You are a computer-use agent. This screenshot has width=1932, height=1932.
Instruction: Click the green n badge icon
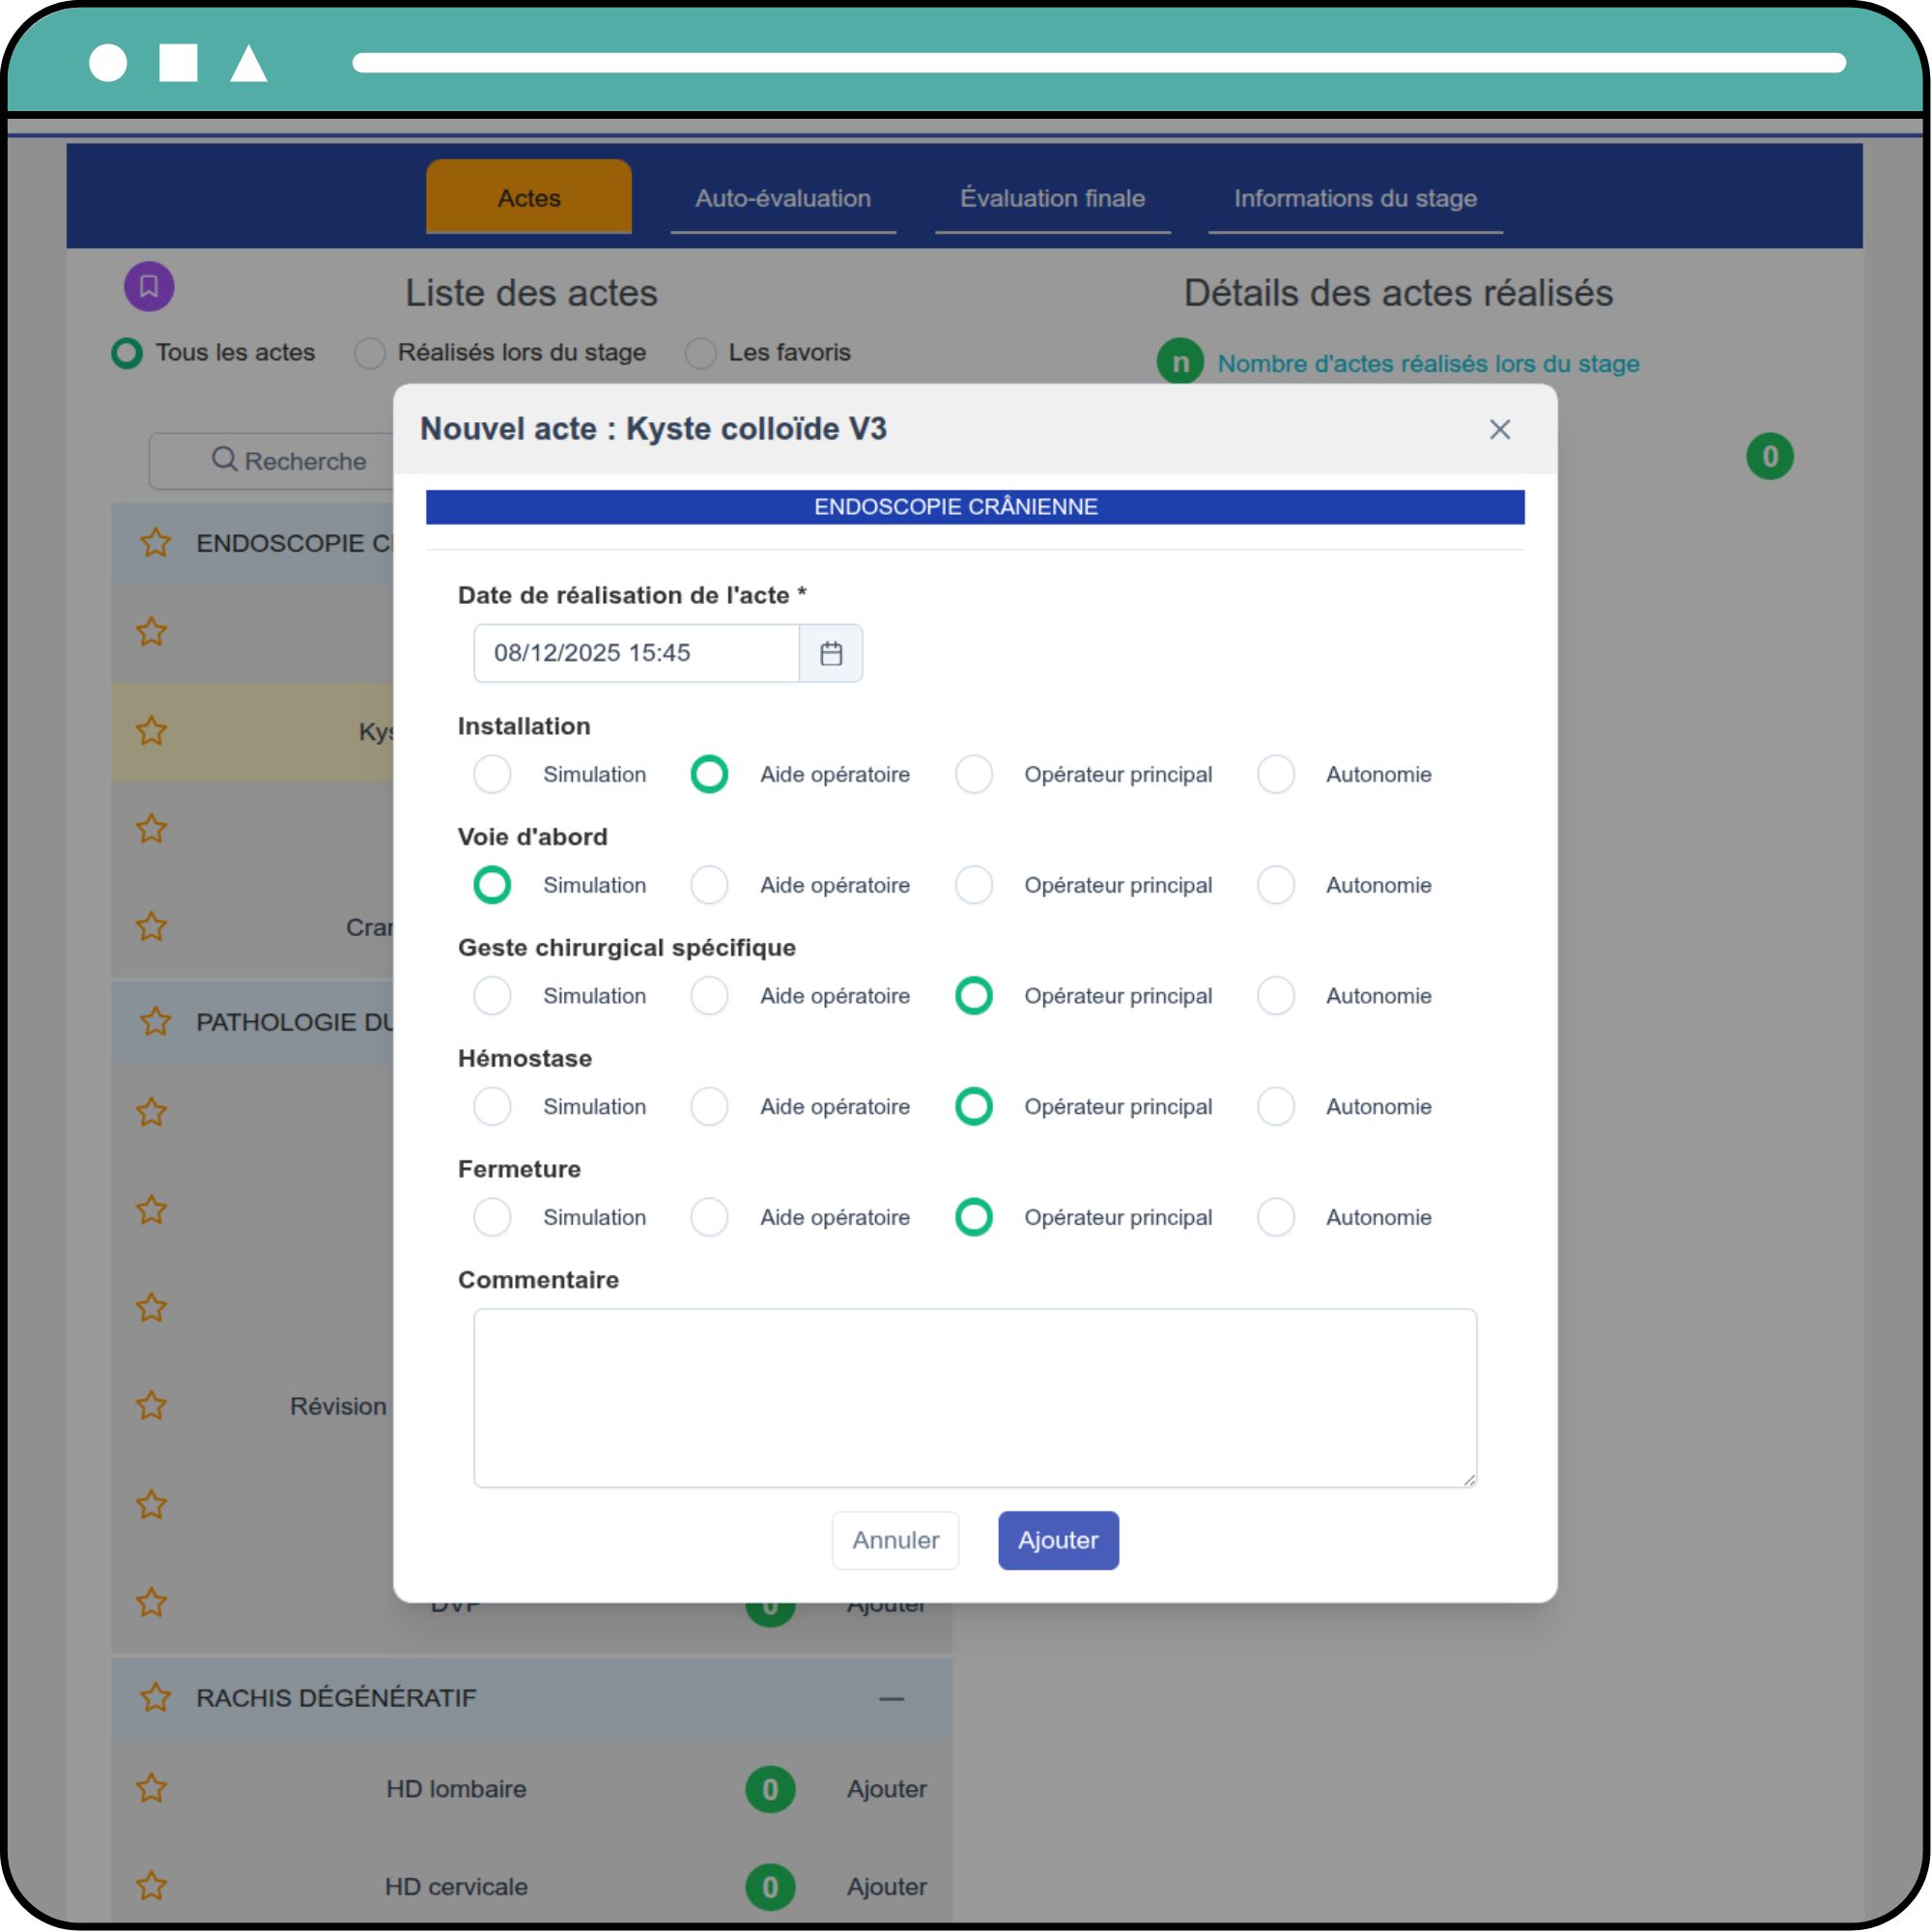click(x=1180, y=362)
